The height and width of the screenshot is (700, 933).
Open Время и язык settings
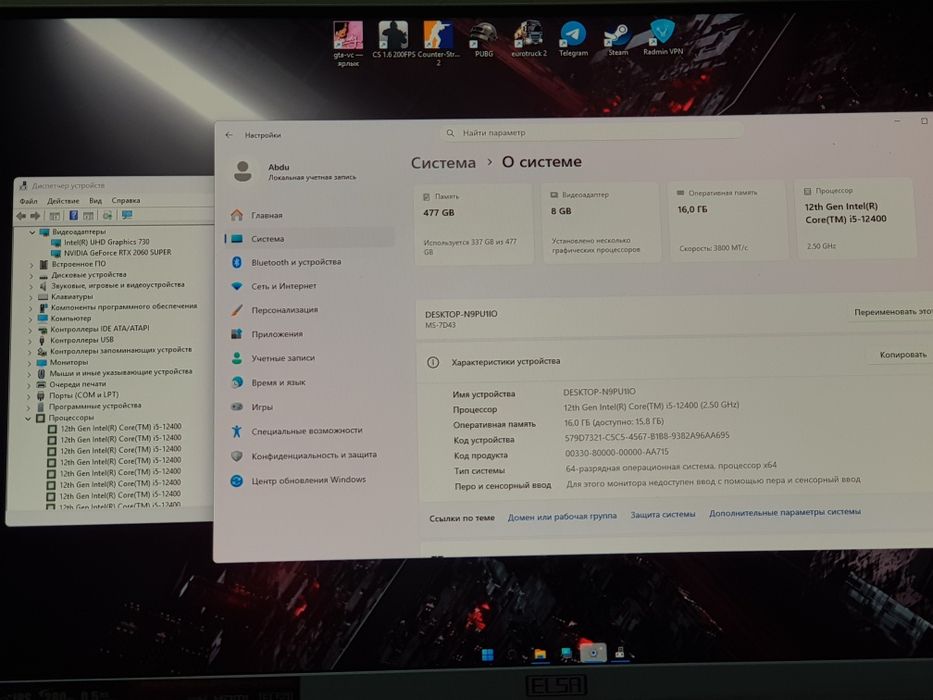278,382
